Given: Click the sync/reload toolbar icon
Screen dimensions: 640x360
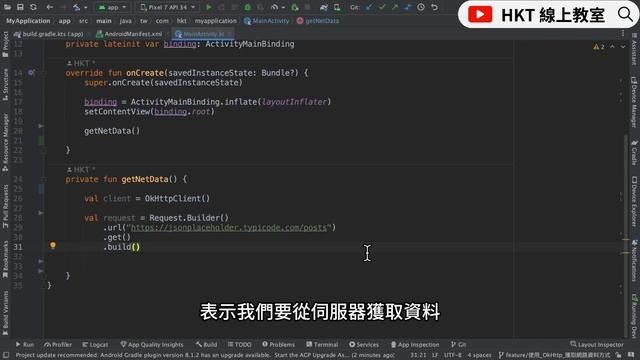Looking at the screenshot, I should (33, 7).
